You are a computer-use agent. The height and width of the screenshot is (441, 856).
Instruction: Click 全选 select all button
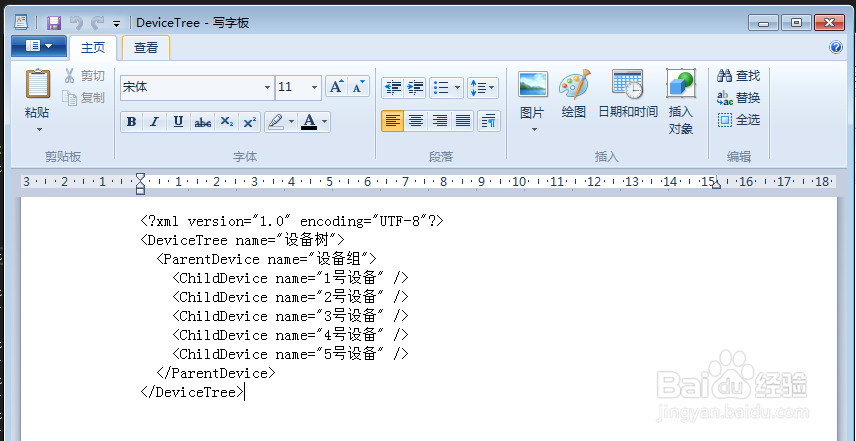pyautogui.click(x=739, y=120)
